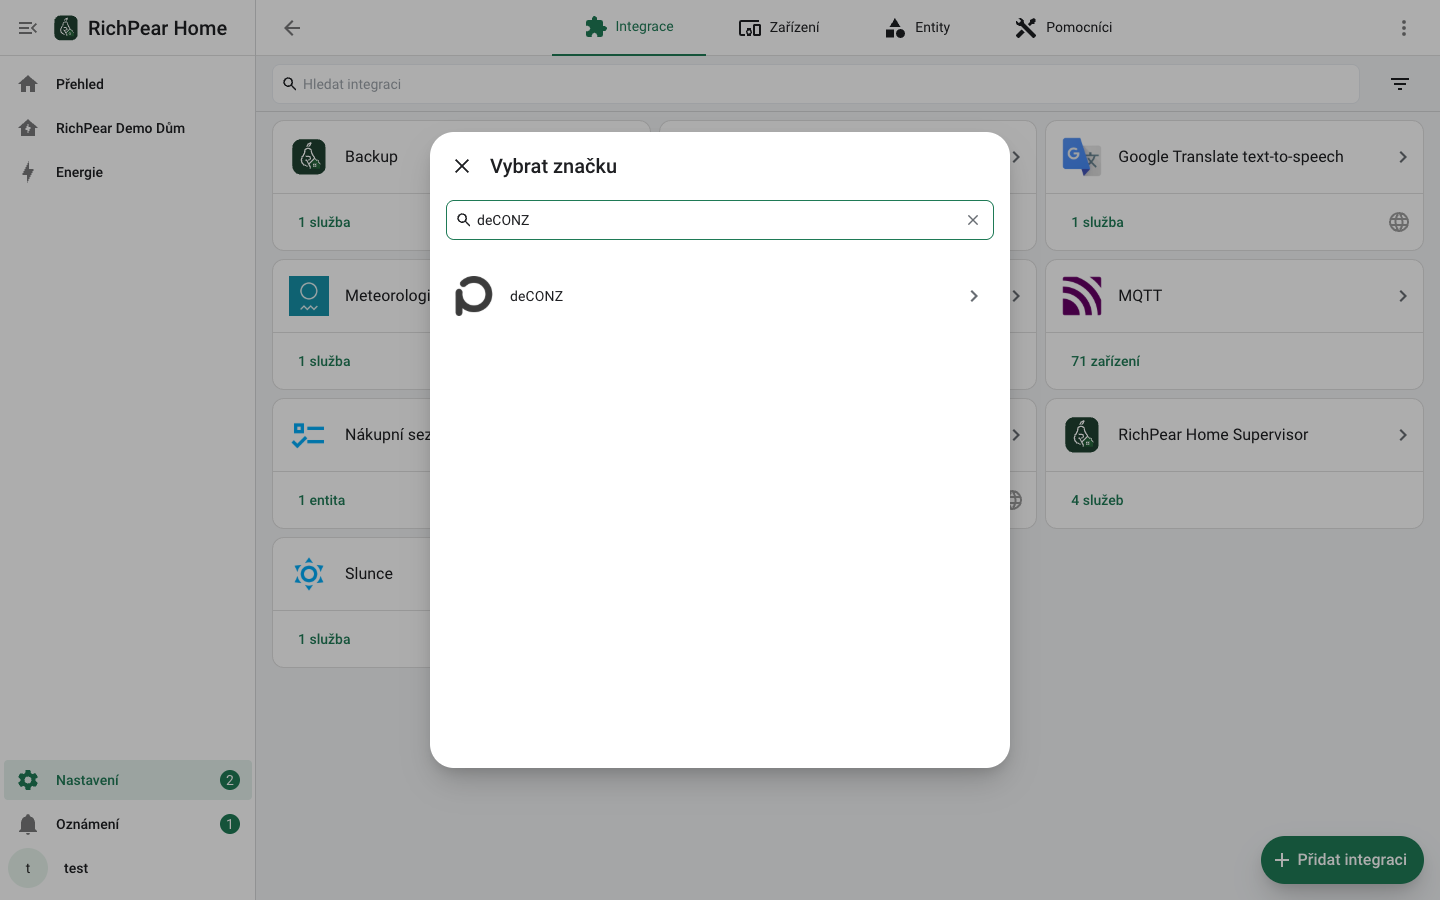The height and width of the screenshot is (900, 1440).
Task: Click the 4 služeb link
Action: point(1097,500)
